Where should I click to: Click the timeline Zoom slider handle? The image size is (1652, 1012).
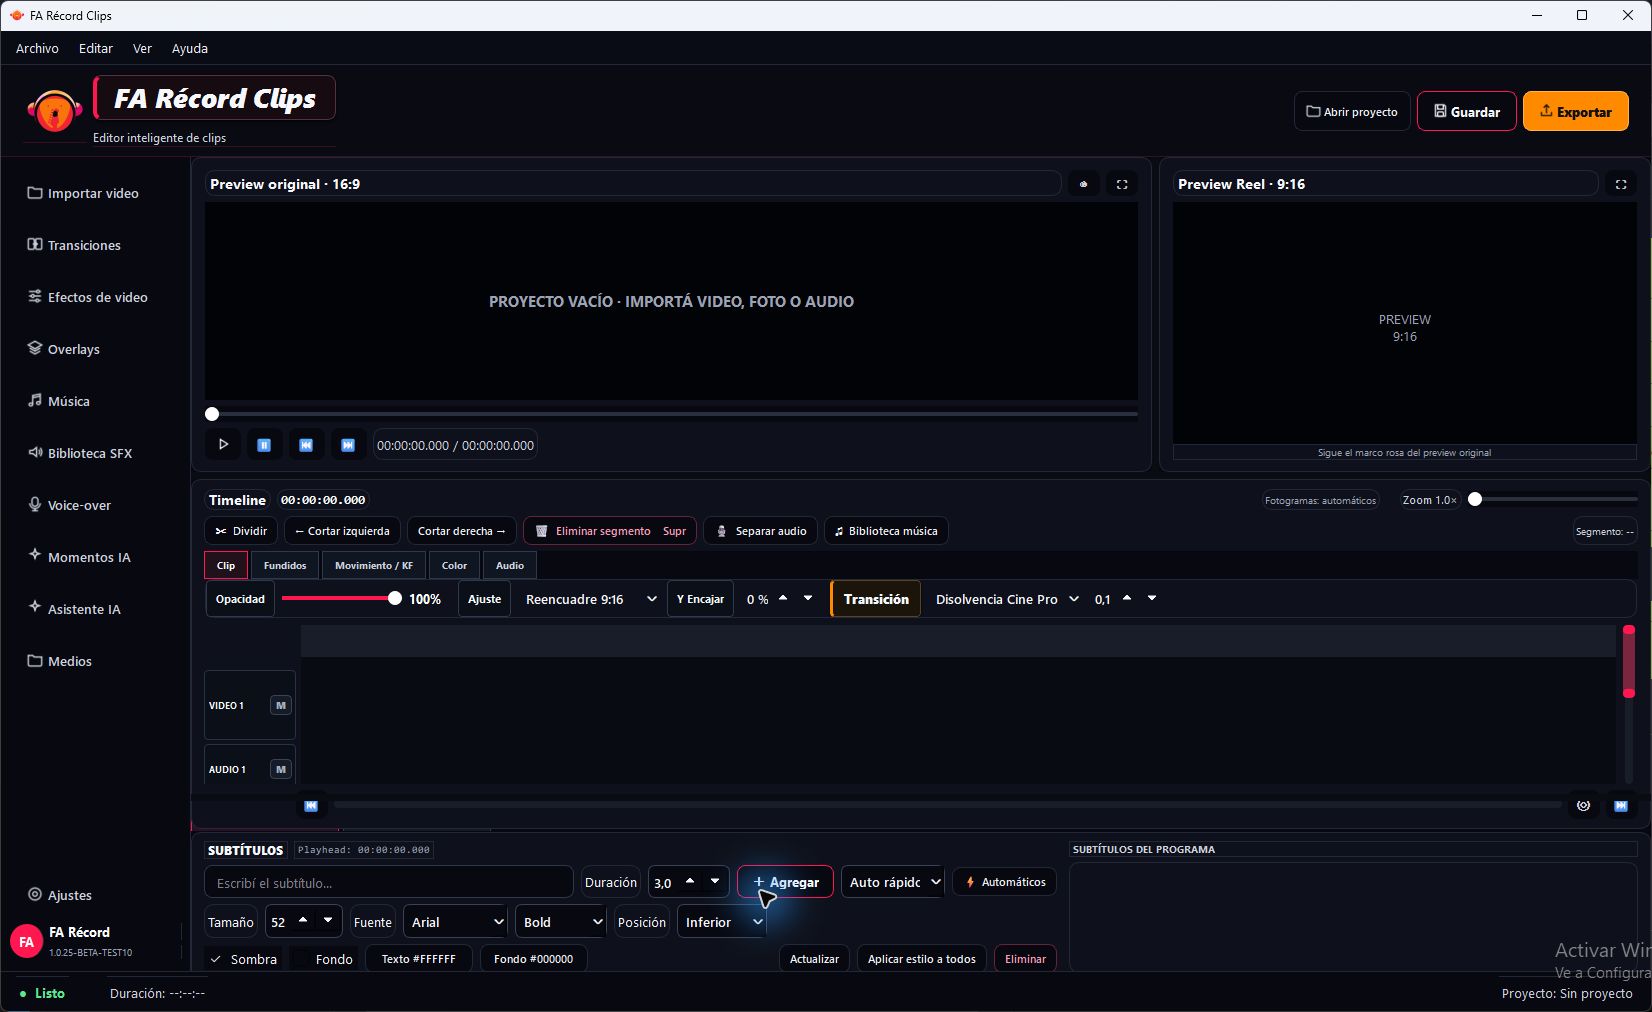1475,499
